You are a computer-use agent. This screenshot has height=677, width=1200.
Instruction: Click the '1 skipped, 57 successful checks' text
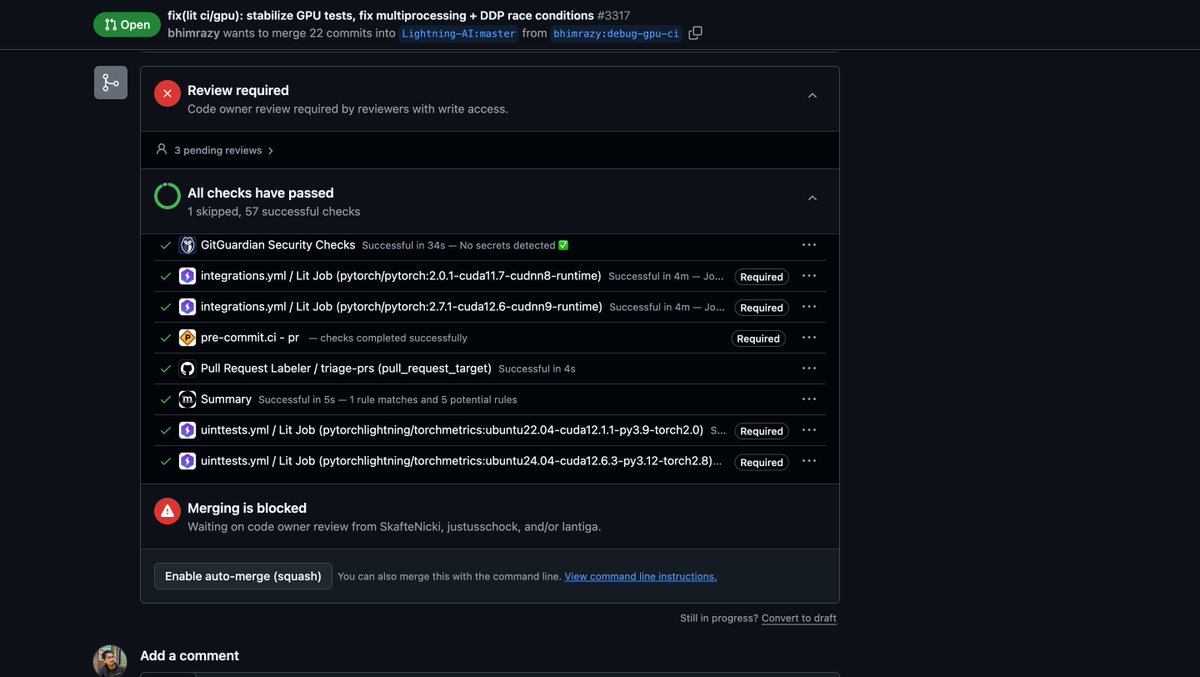coord(274,212)
